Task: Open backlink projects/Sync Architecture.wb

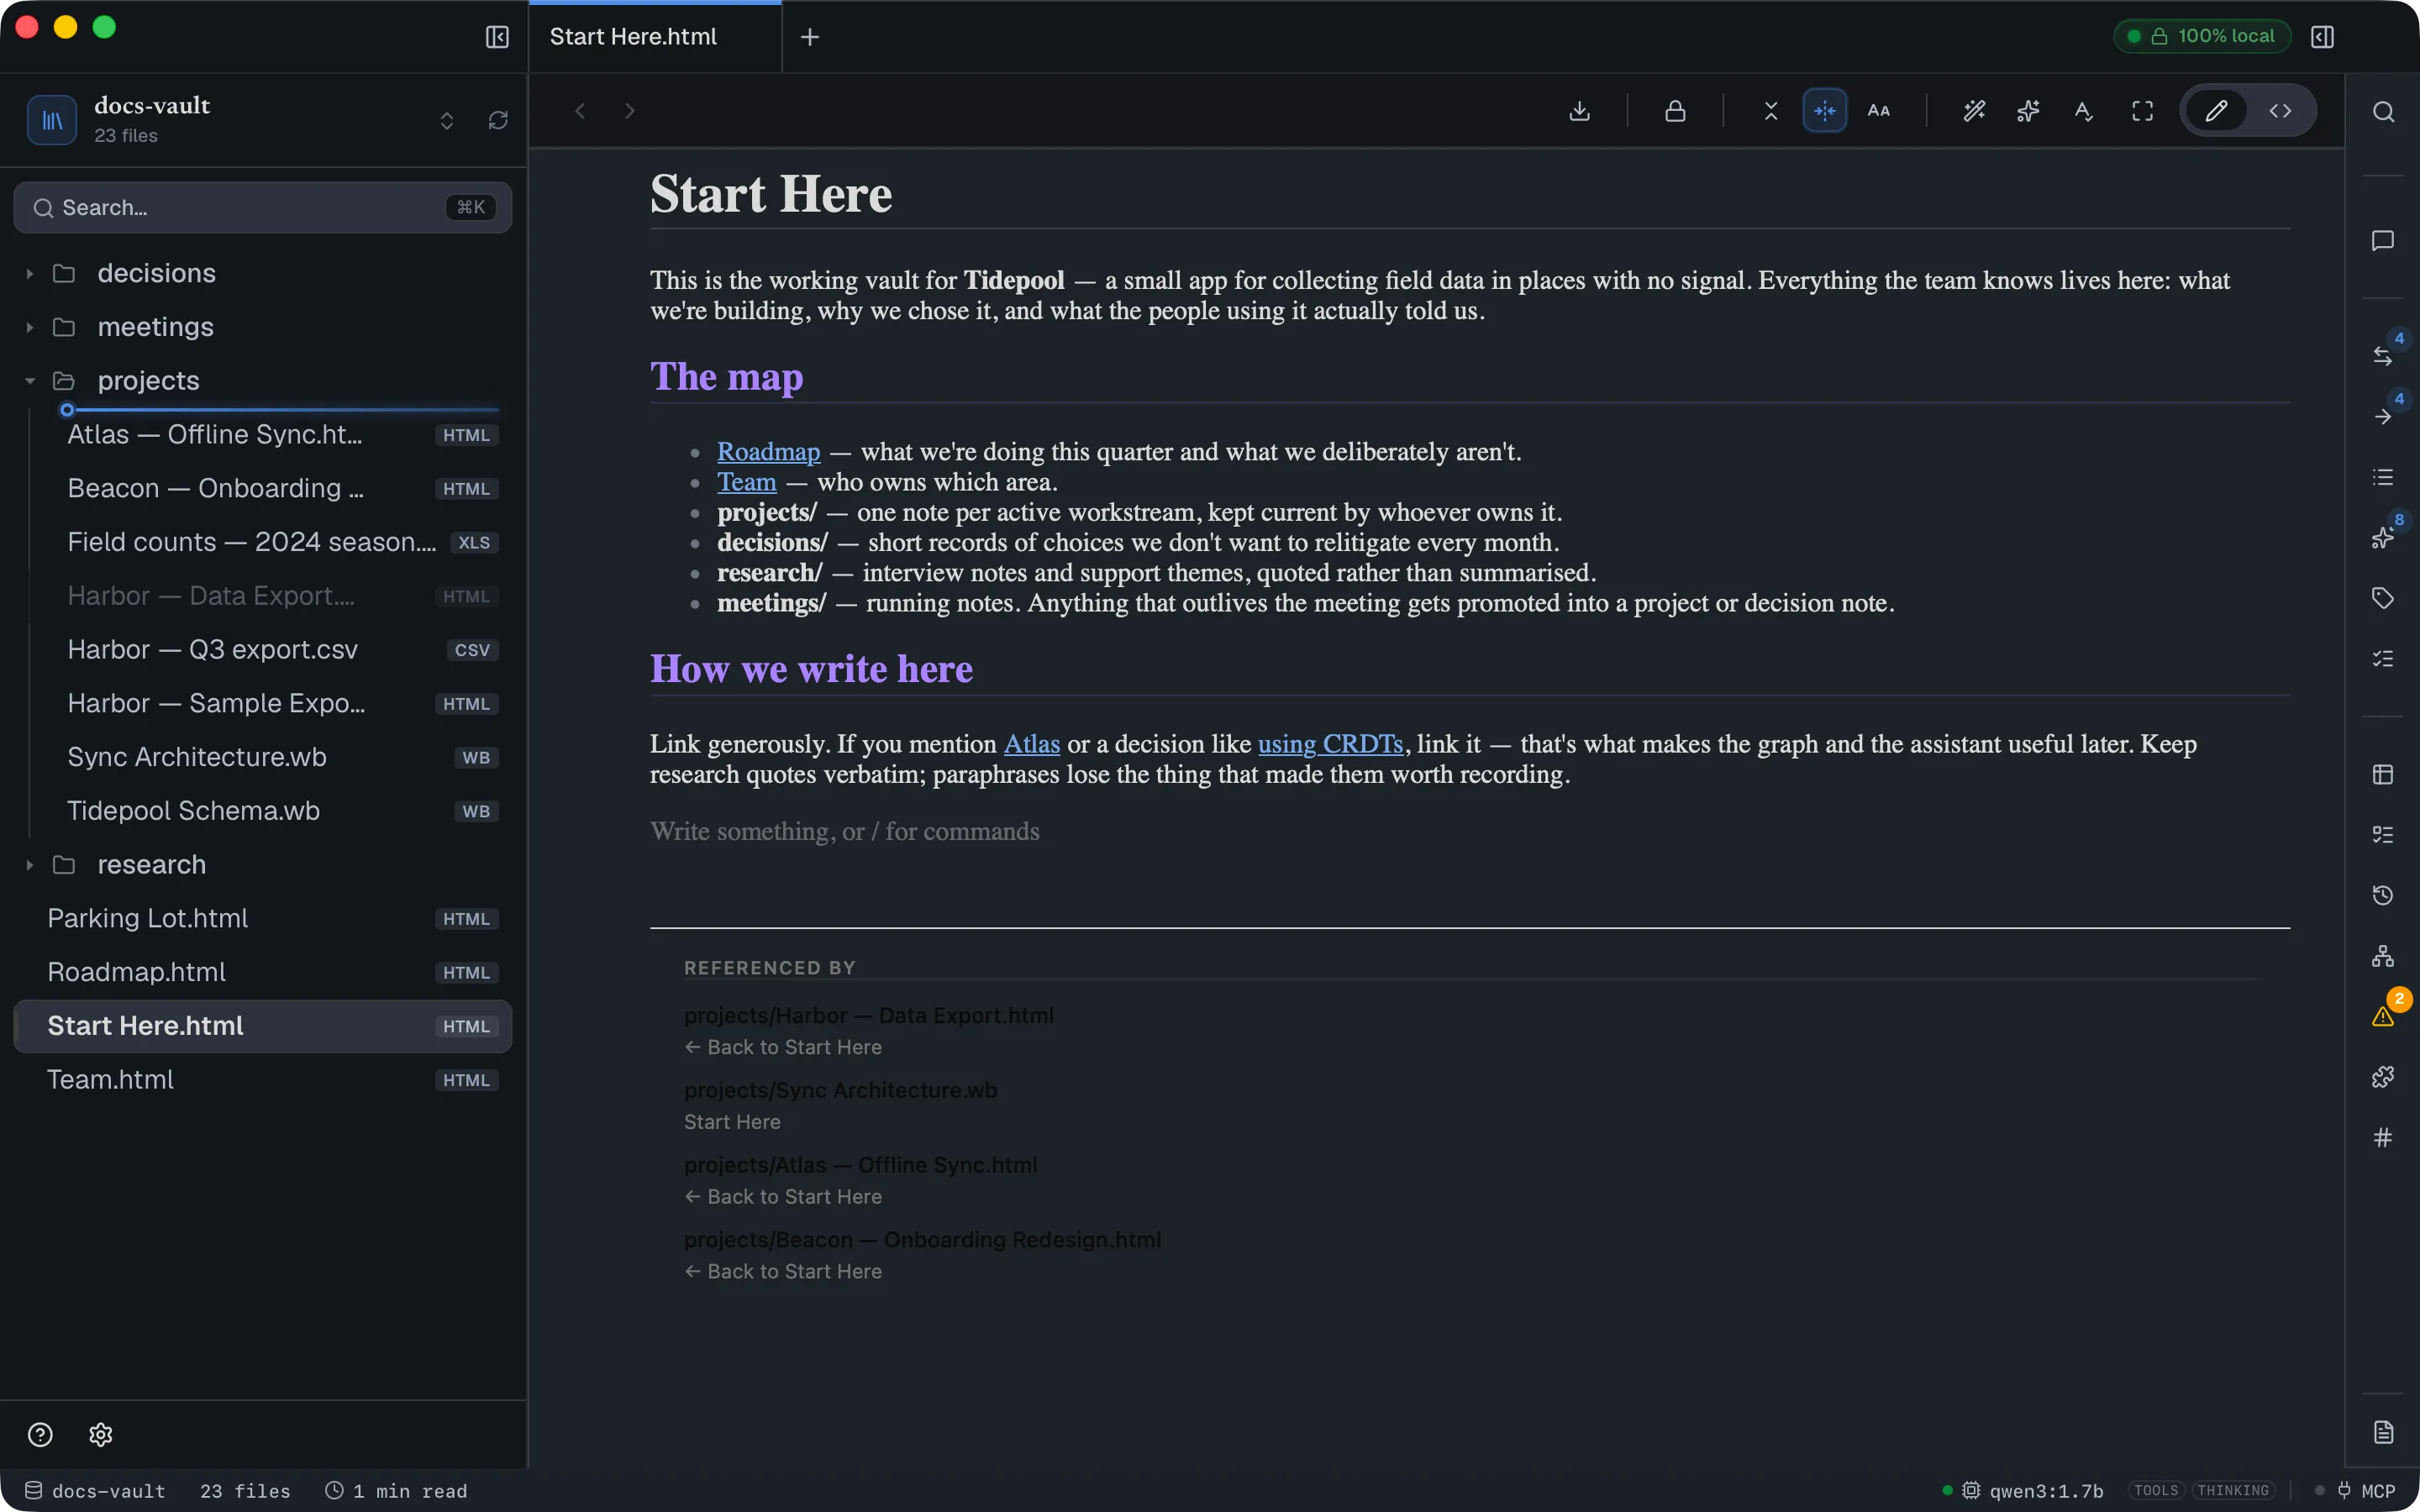Action: [840, 1090]
